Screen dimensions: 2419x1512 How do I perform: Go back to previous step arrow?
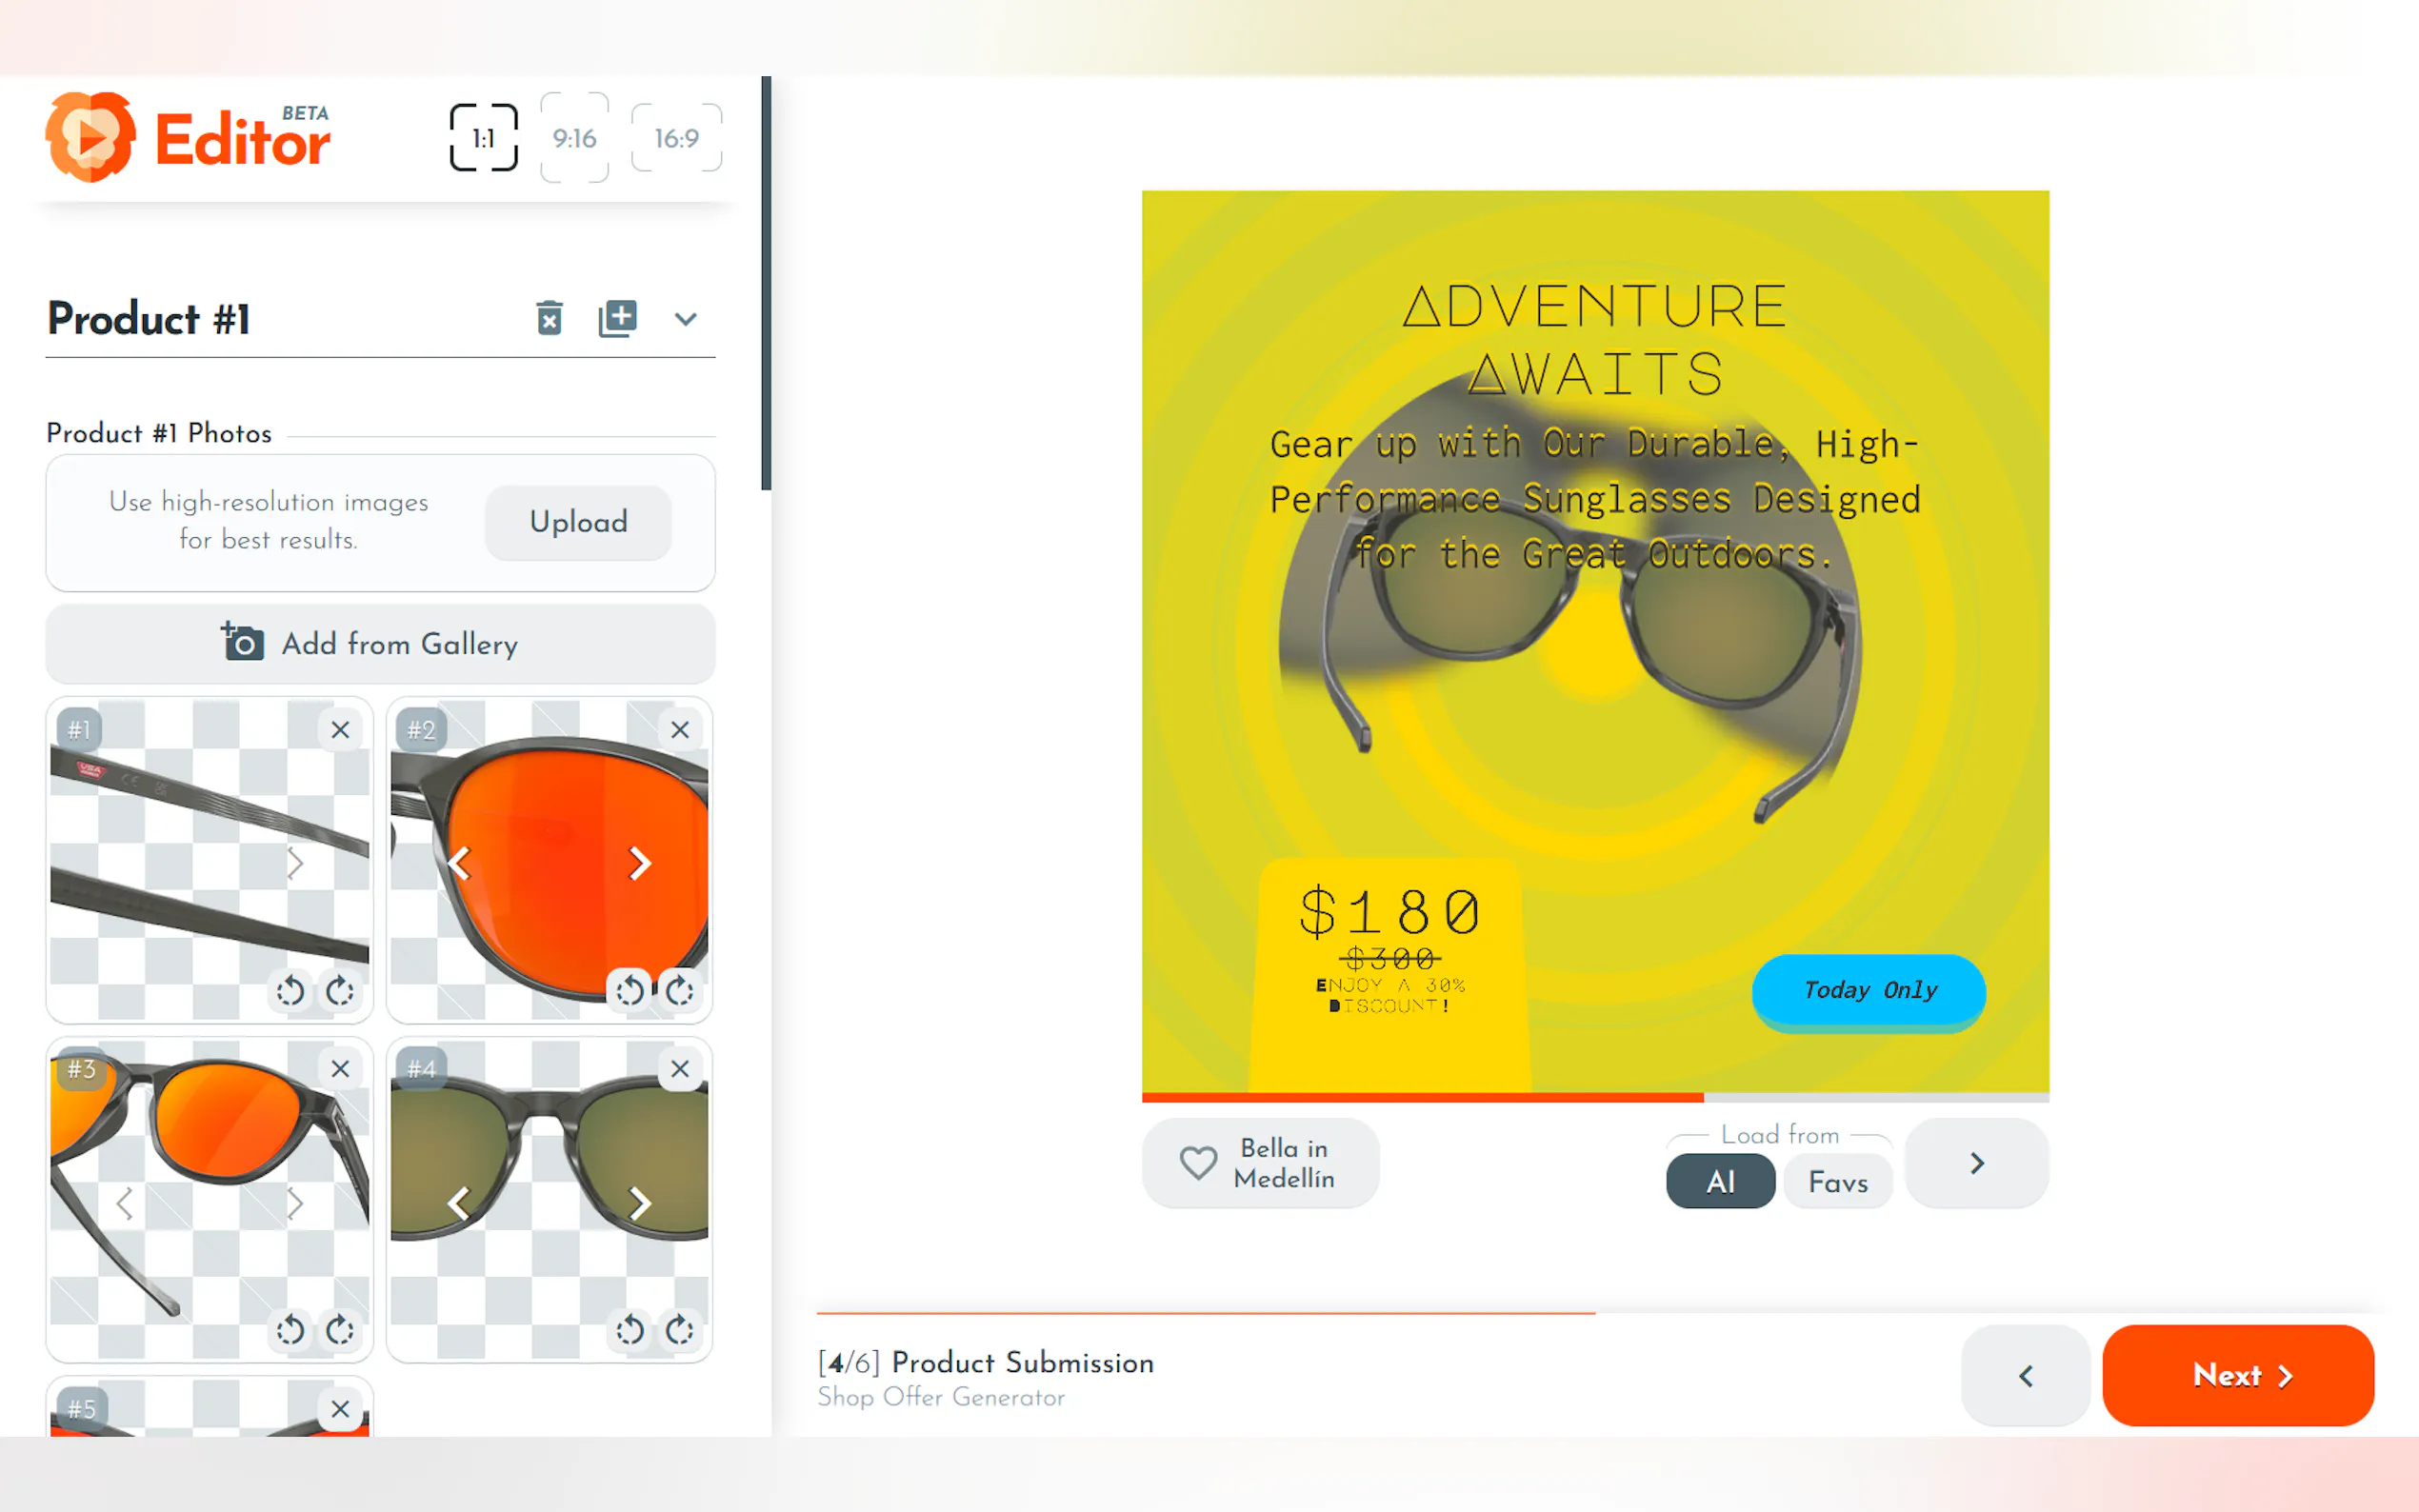[2025, 1376]
